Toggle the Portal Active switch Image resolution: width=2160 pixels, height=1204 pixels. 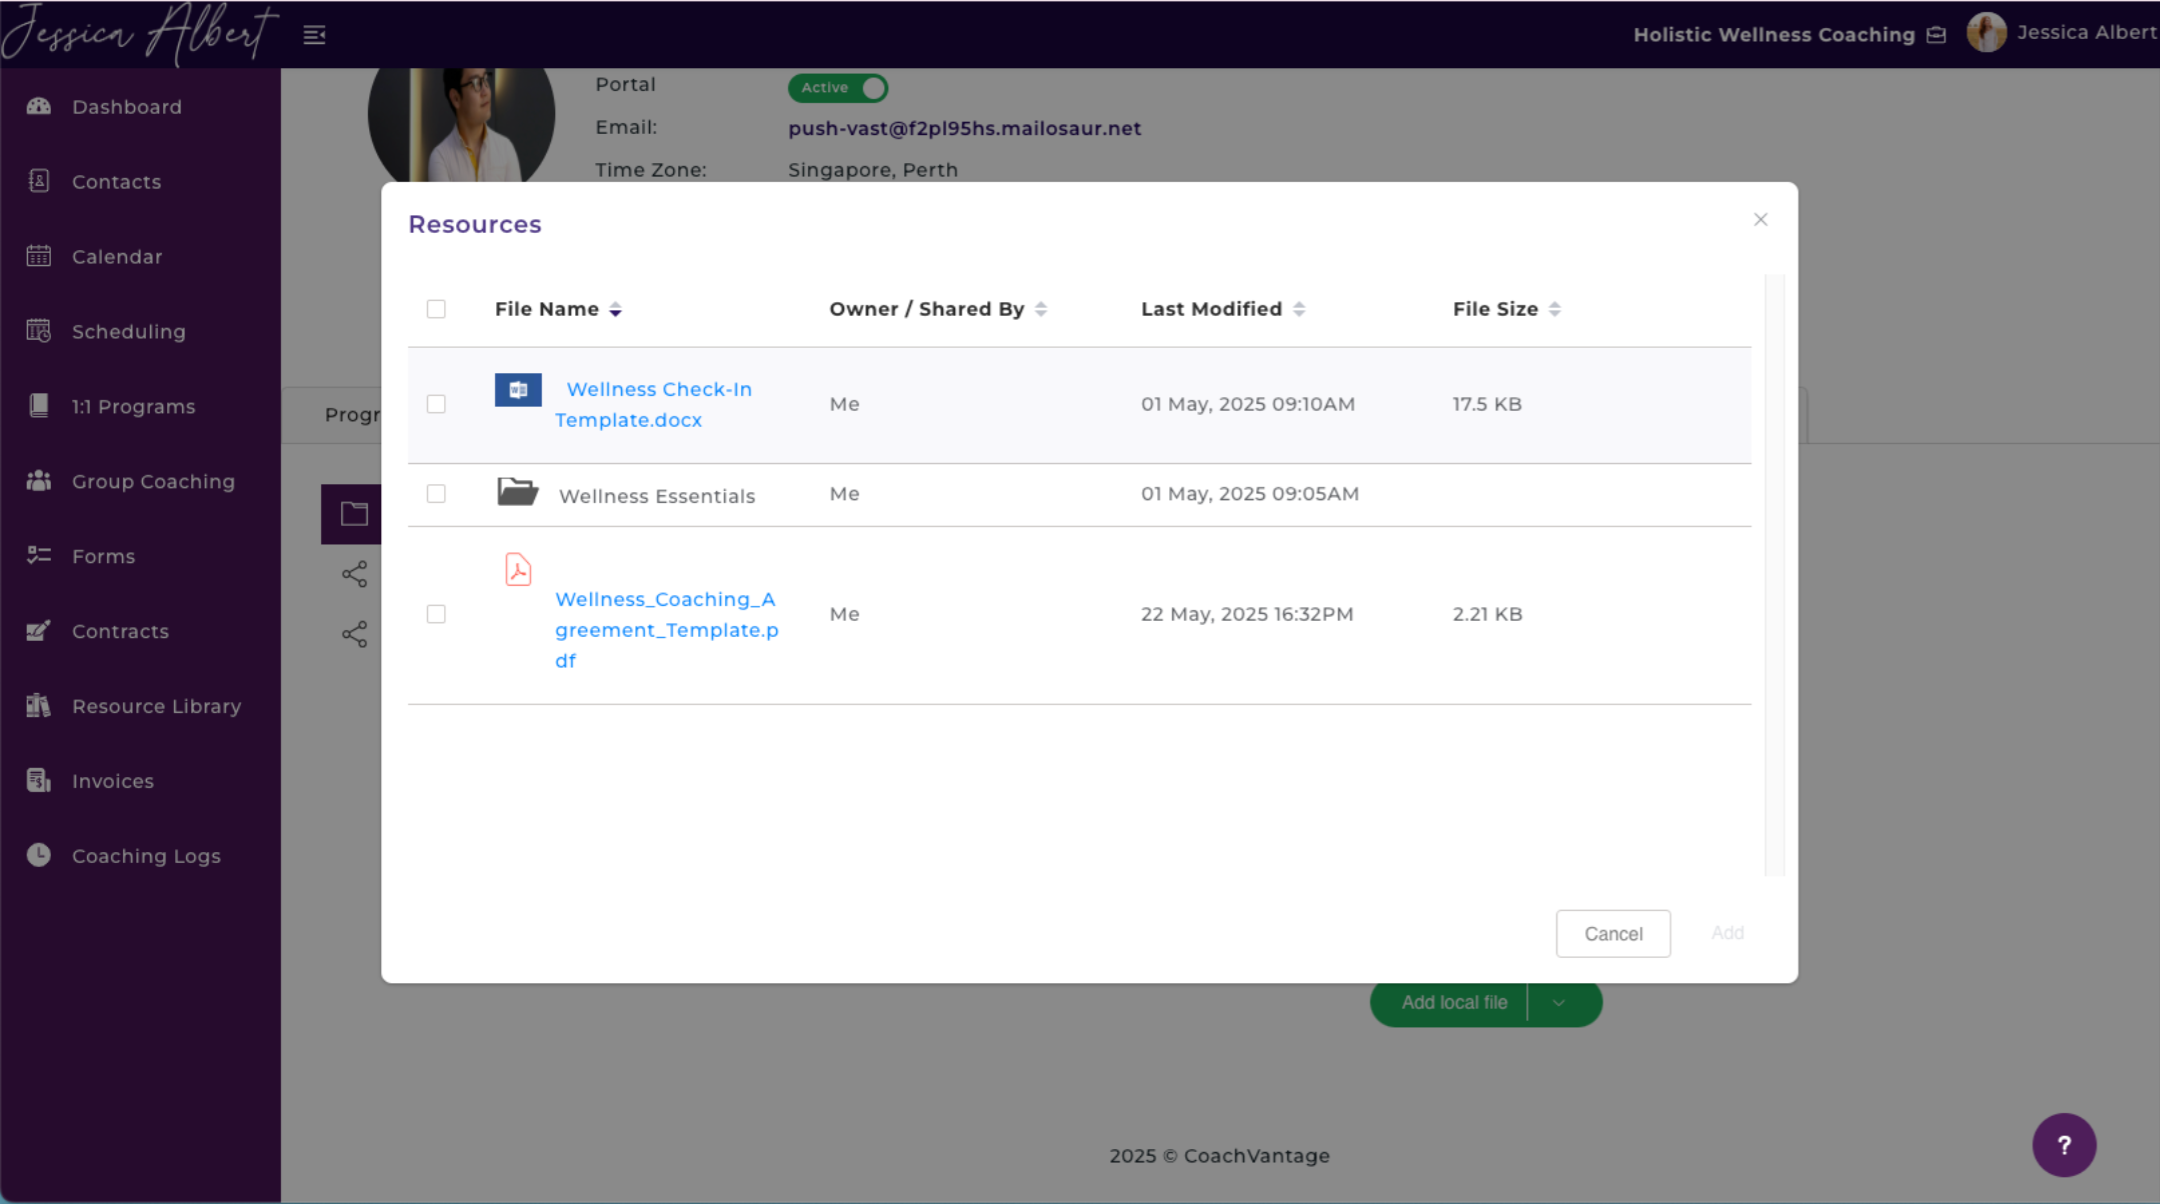[838, 88]
